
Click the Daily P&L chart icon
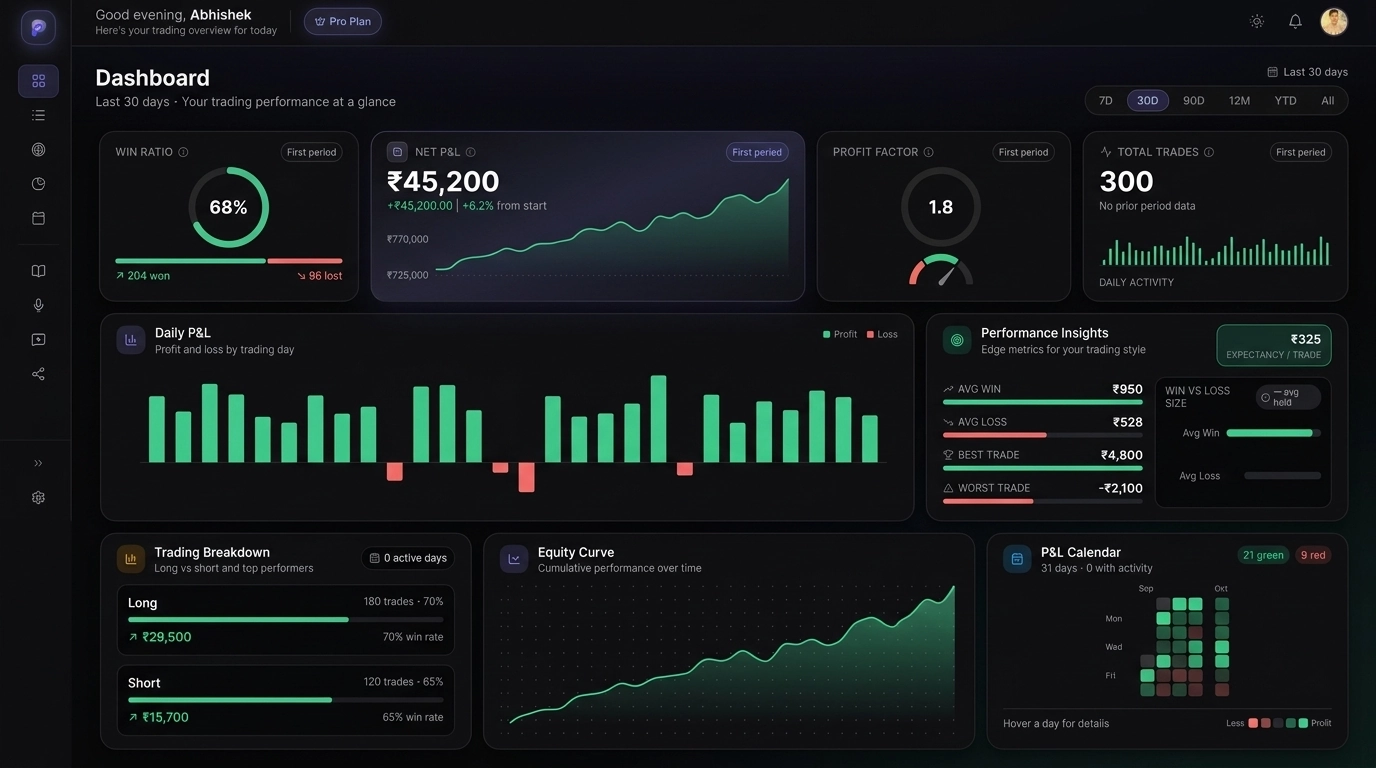pos(131,340)
